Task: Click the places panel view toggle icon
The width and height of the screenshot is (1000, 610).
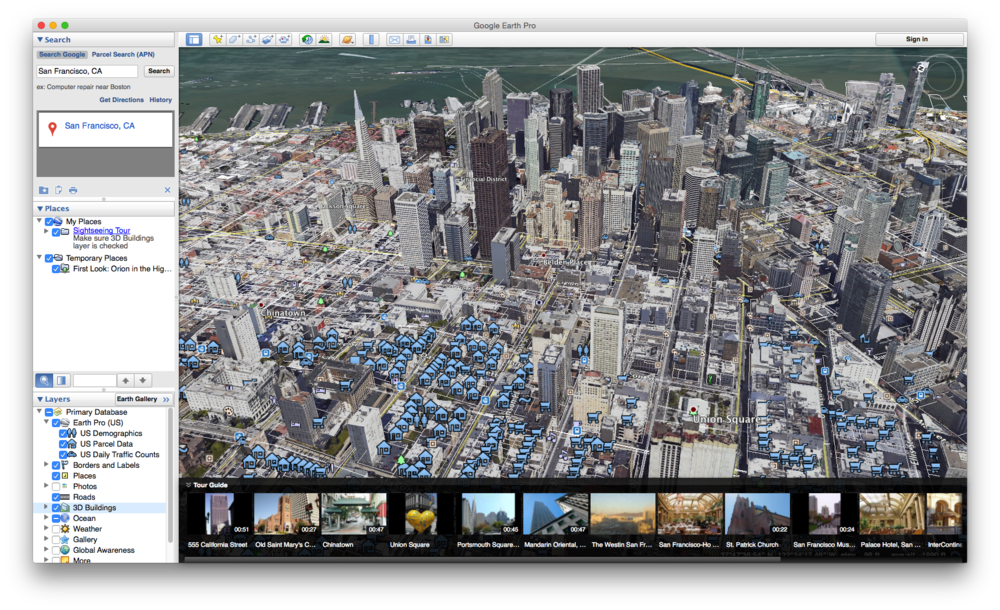Action: 61,380
